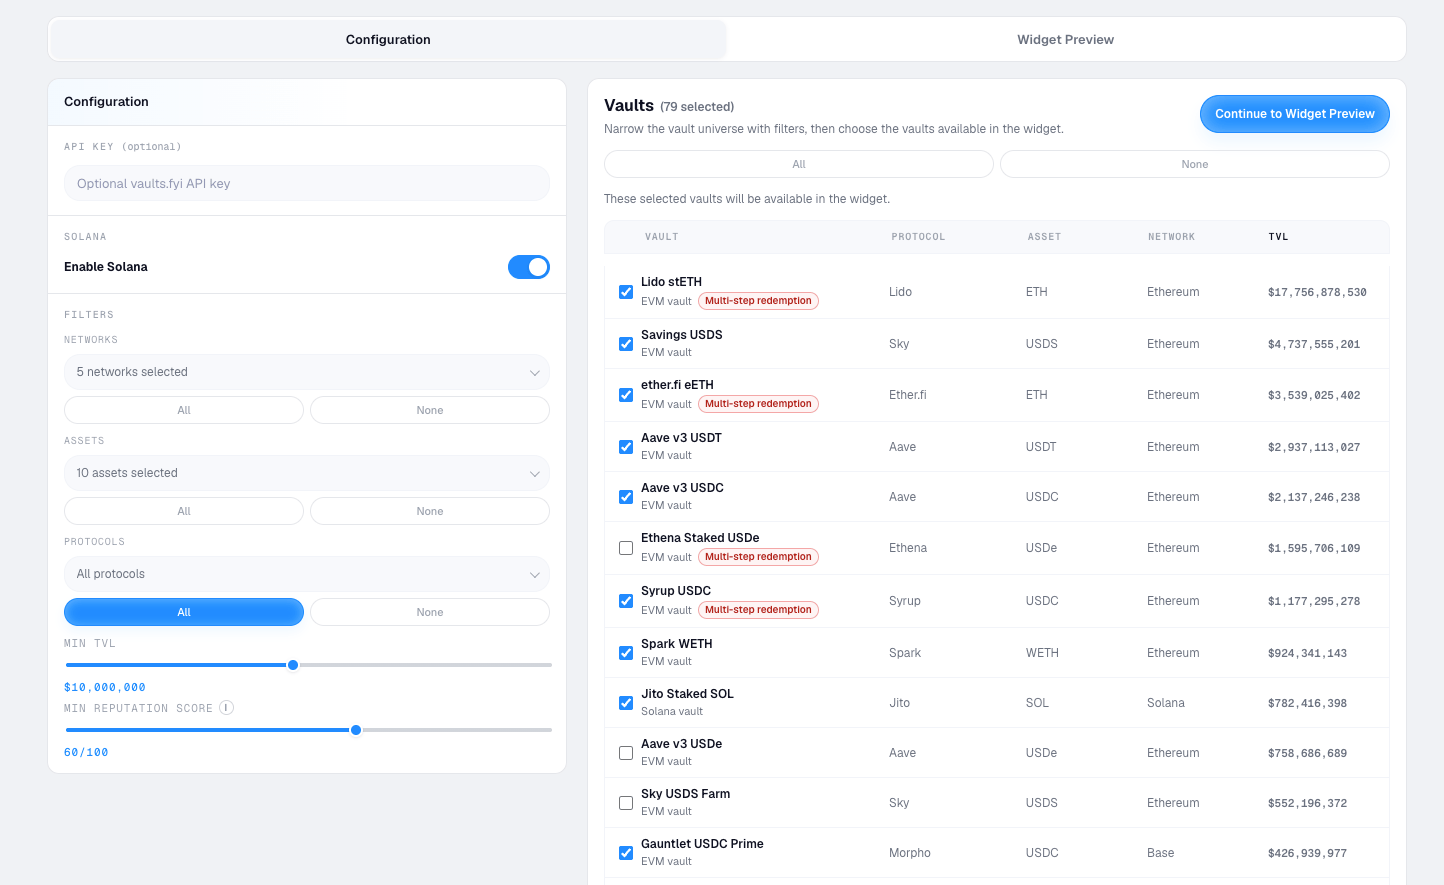Click All under Networks filter
This screenshot has height=885, width=1444.
(184, 410)
